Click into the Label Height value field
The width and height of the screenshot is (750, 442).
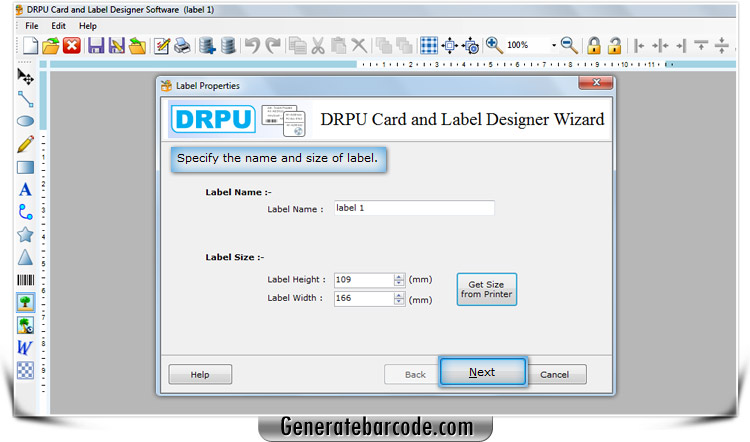pyautogui.click(x=364, y=280)
